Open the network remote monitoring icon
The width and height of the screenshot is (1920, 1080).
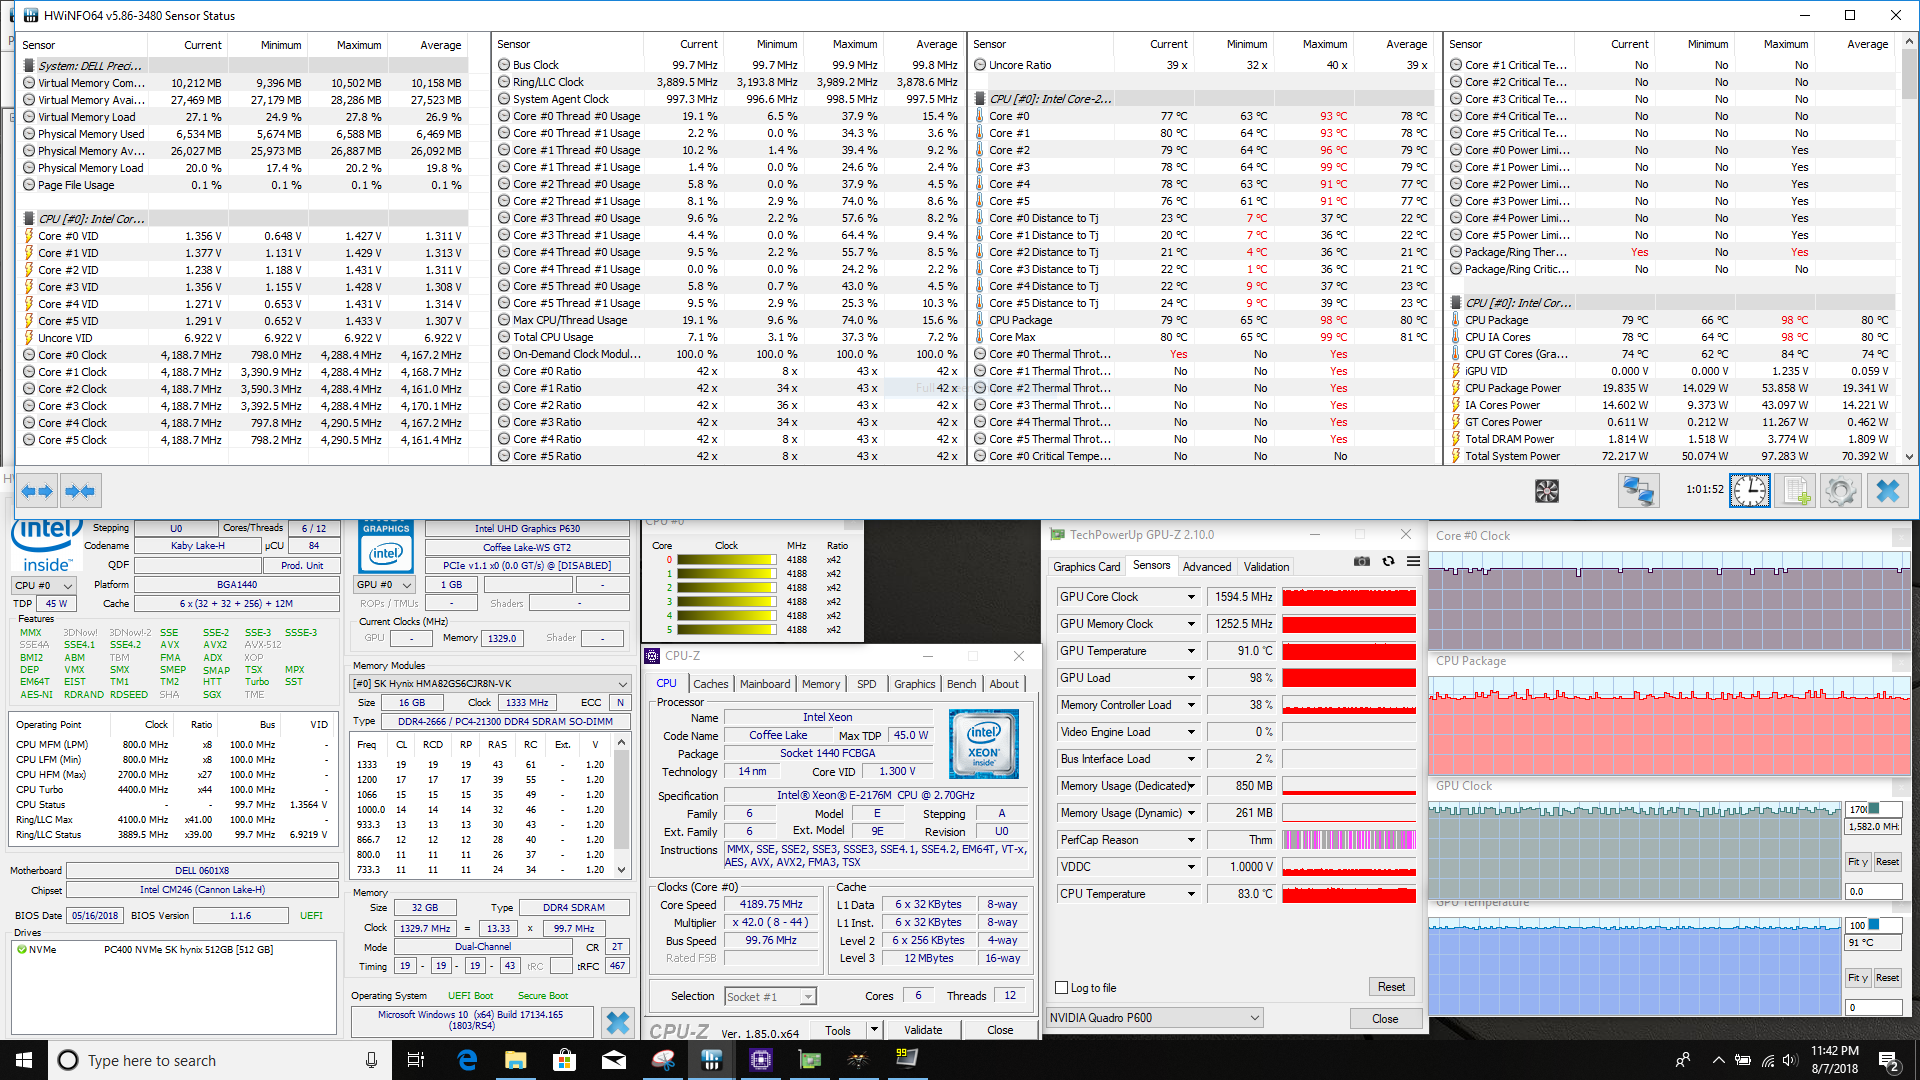click(x=1638, y=491)
